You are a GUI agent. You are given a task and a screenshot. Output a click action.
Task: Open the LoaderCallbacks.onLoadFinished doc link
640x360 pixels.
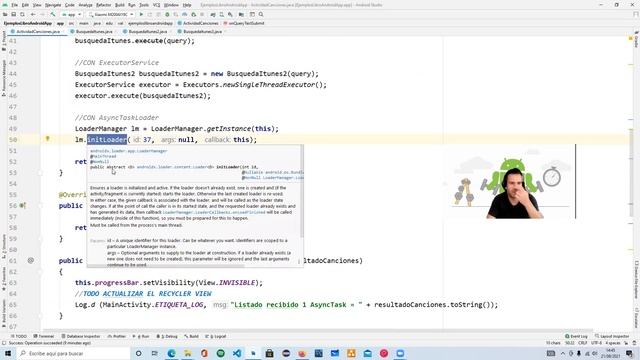pyautogui.click(x=214, y=212)
